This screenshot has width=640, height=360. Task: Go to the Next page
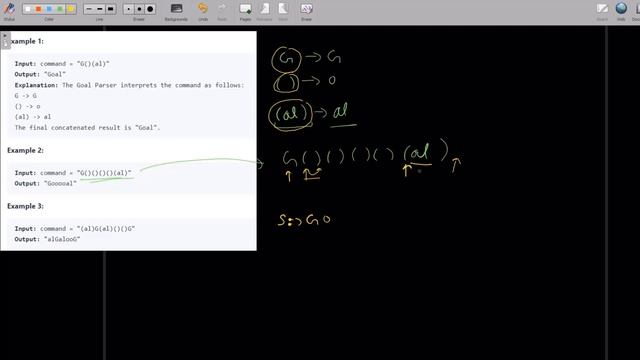coord(283,11)
